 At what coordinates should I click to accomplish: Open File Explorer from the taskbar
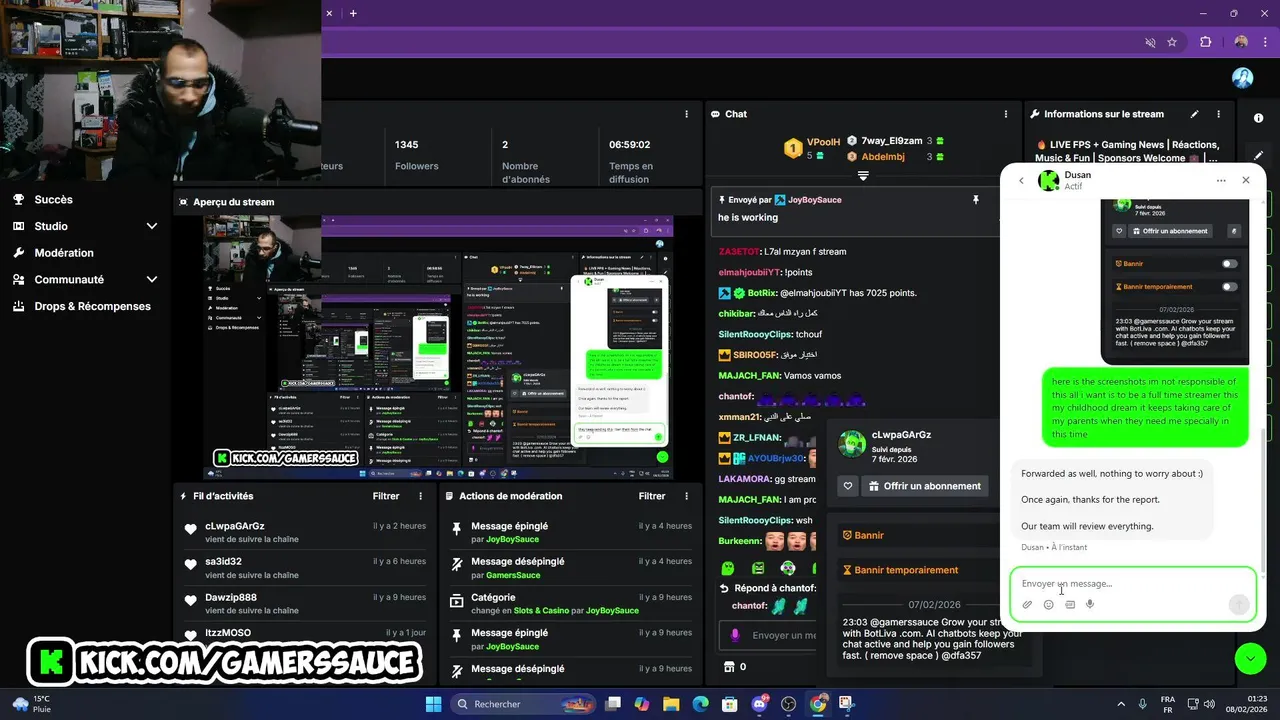[671, 704]
